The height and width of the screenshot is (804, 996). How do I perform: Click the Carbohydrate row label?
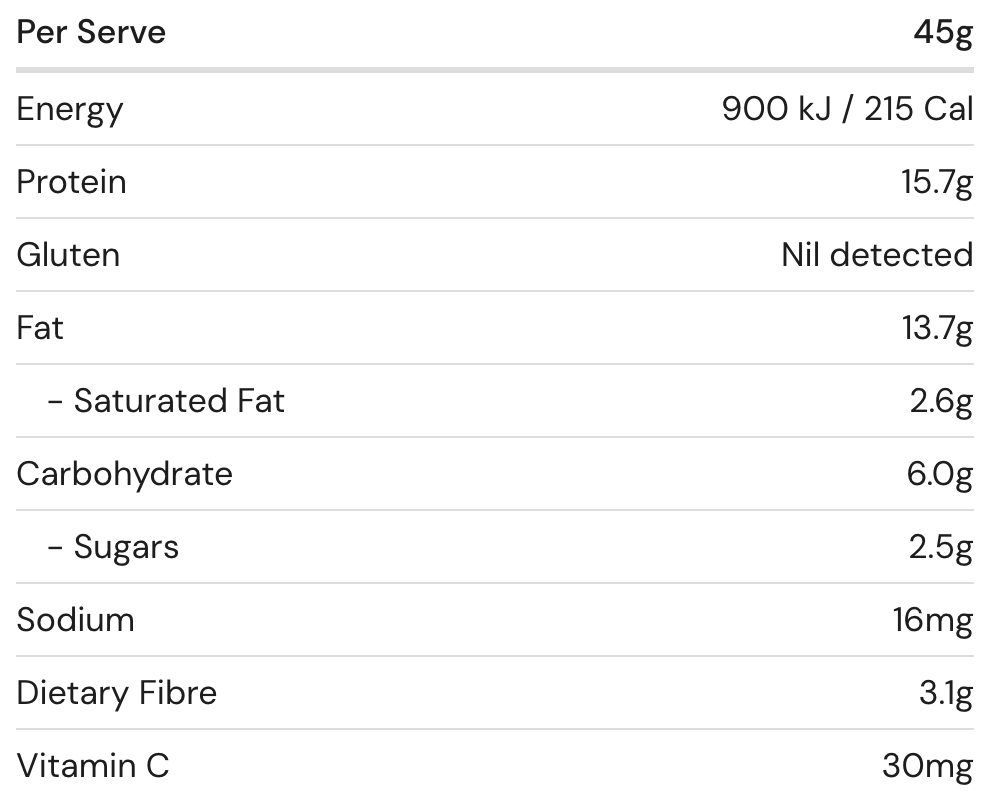point(124,474)
